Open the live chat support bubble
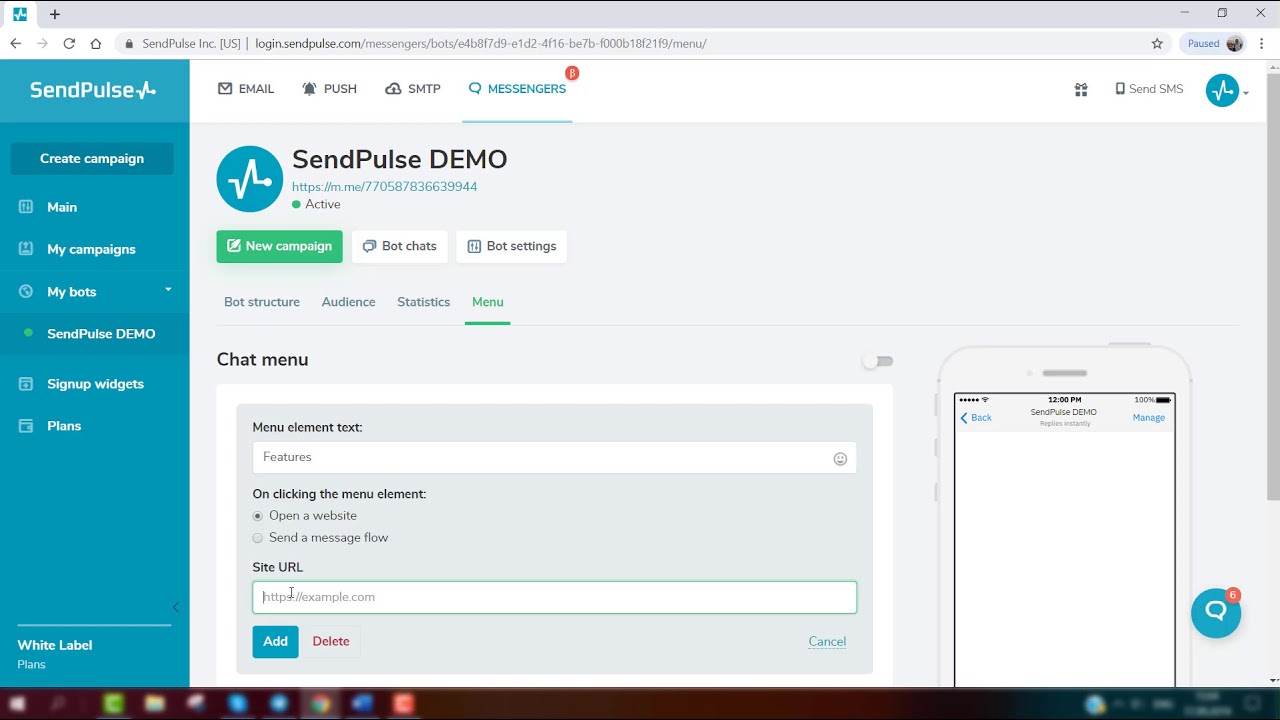1280x720 pixels. [x=1216, y=612]
